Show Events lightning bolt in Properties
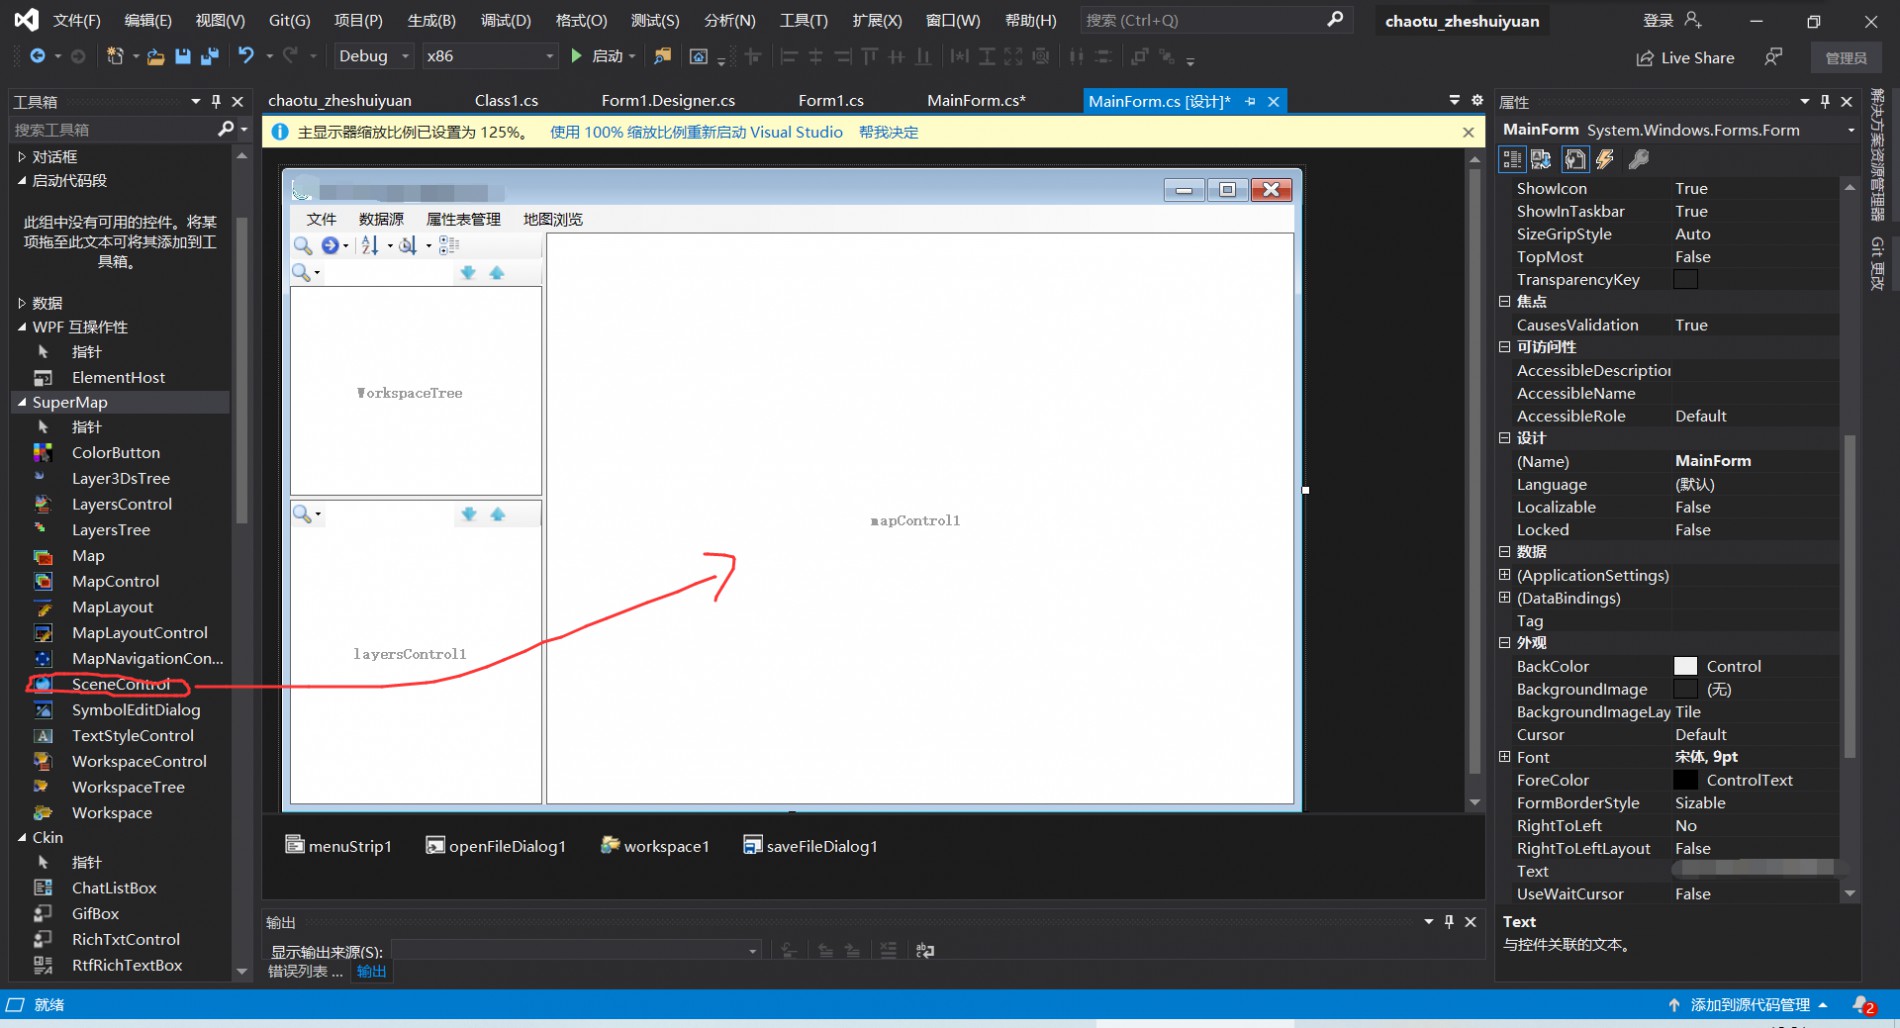 point(1605,159)
